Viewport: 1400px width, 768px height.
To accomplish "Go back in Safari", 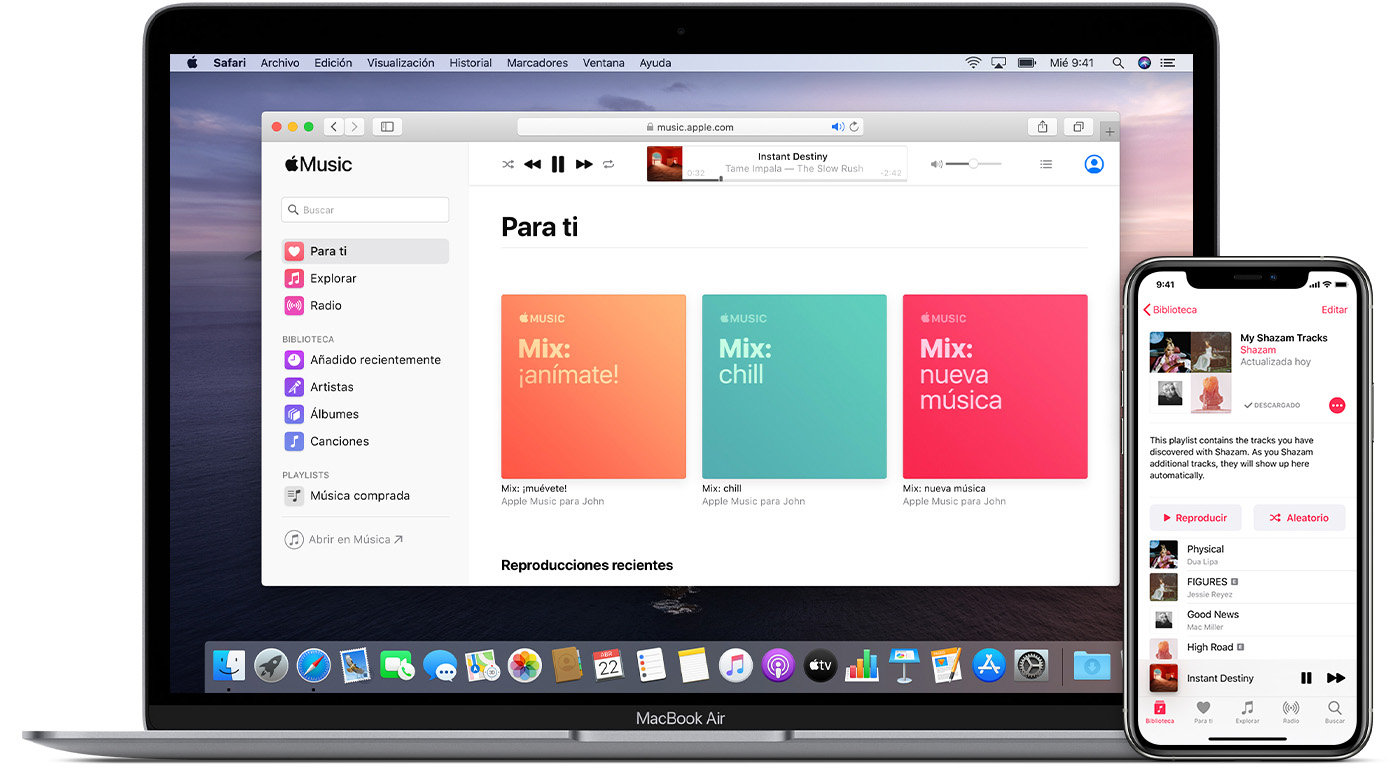I will pyautogui.click(x=334, y=127).
